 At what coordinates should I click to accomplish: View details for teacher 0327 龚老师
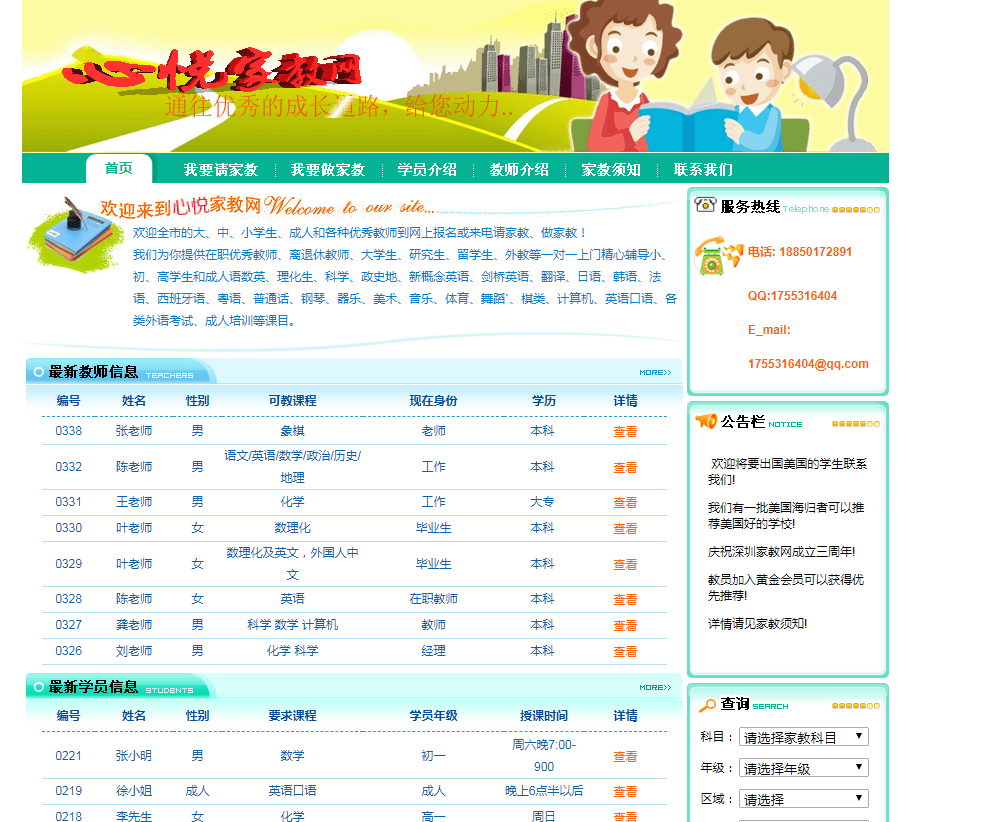click(625, 626)
